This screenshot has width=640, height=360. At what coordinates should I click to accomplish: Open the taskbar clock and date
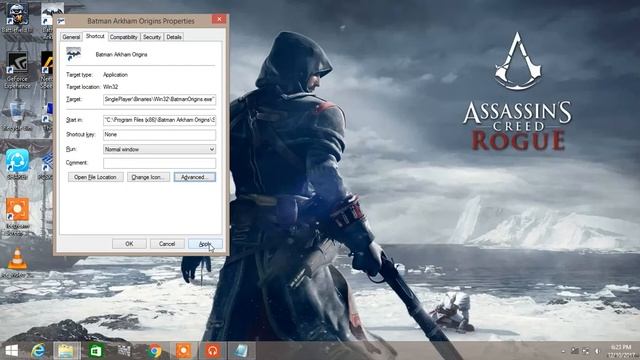[x=621, y=351]
